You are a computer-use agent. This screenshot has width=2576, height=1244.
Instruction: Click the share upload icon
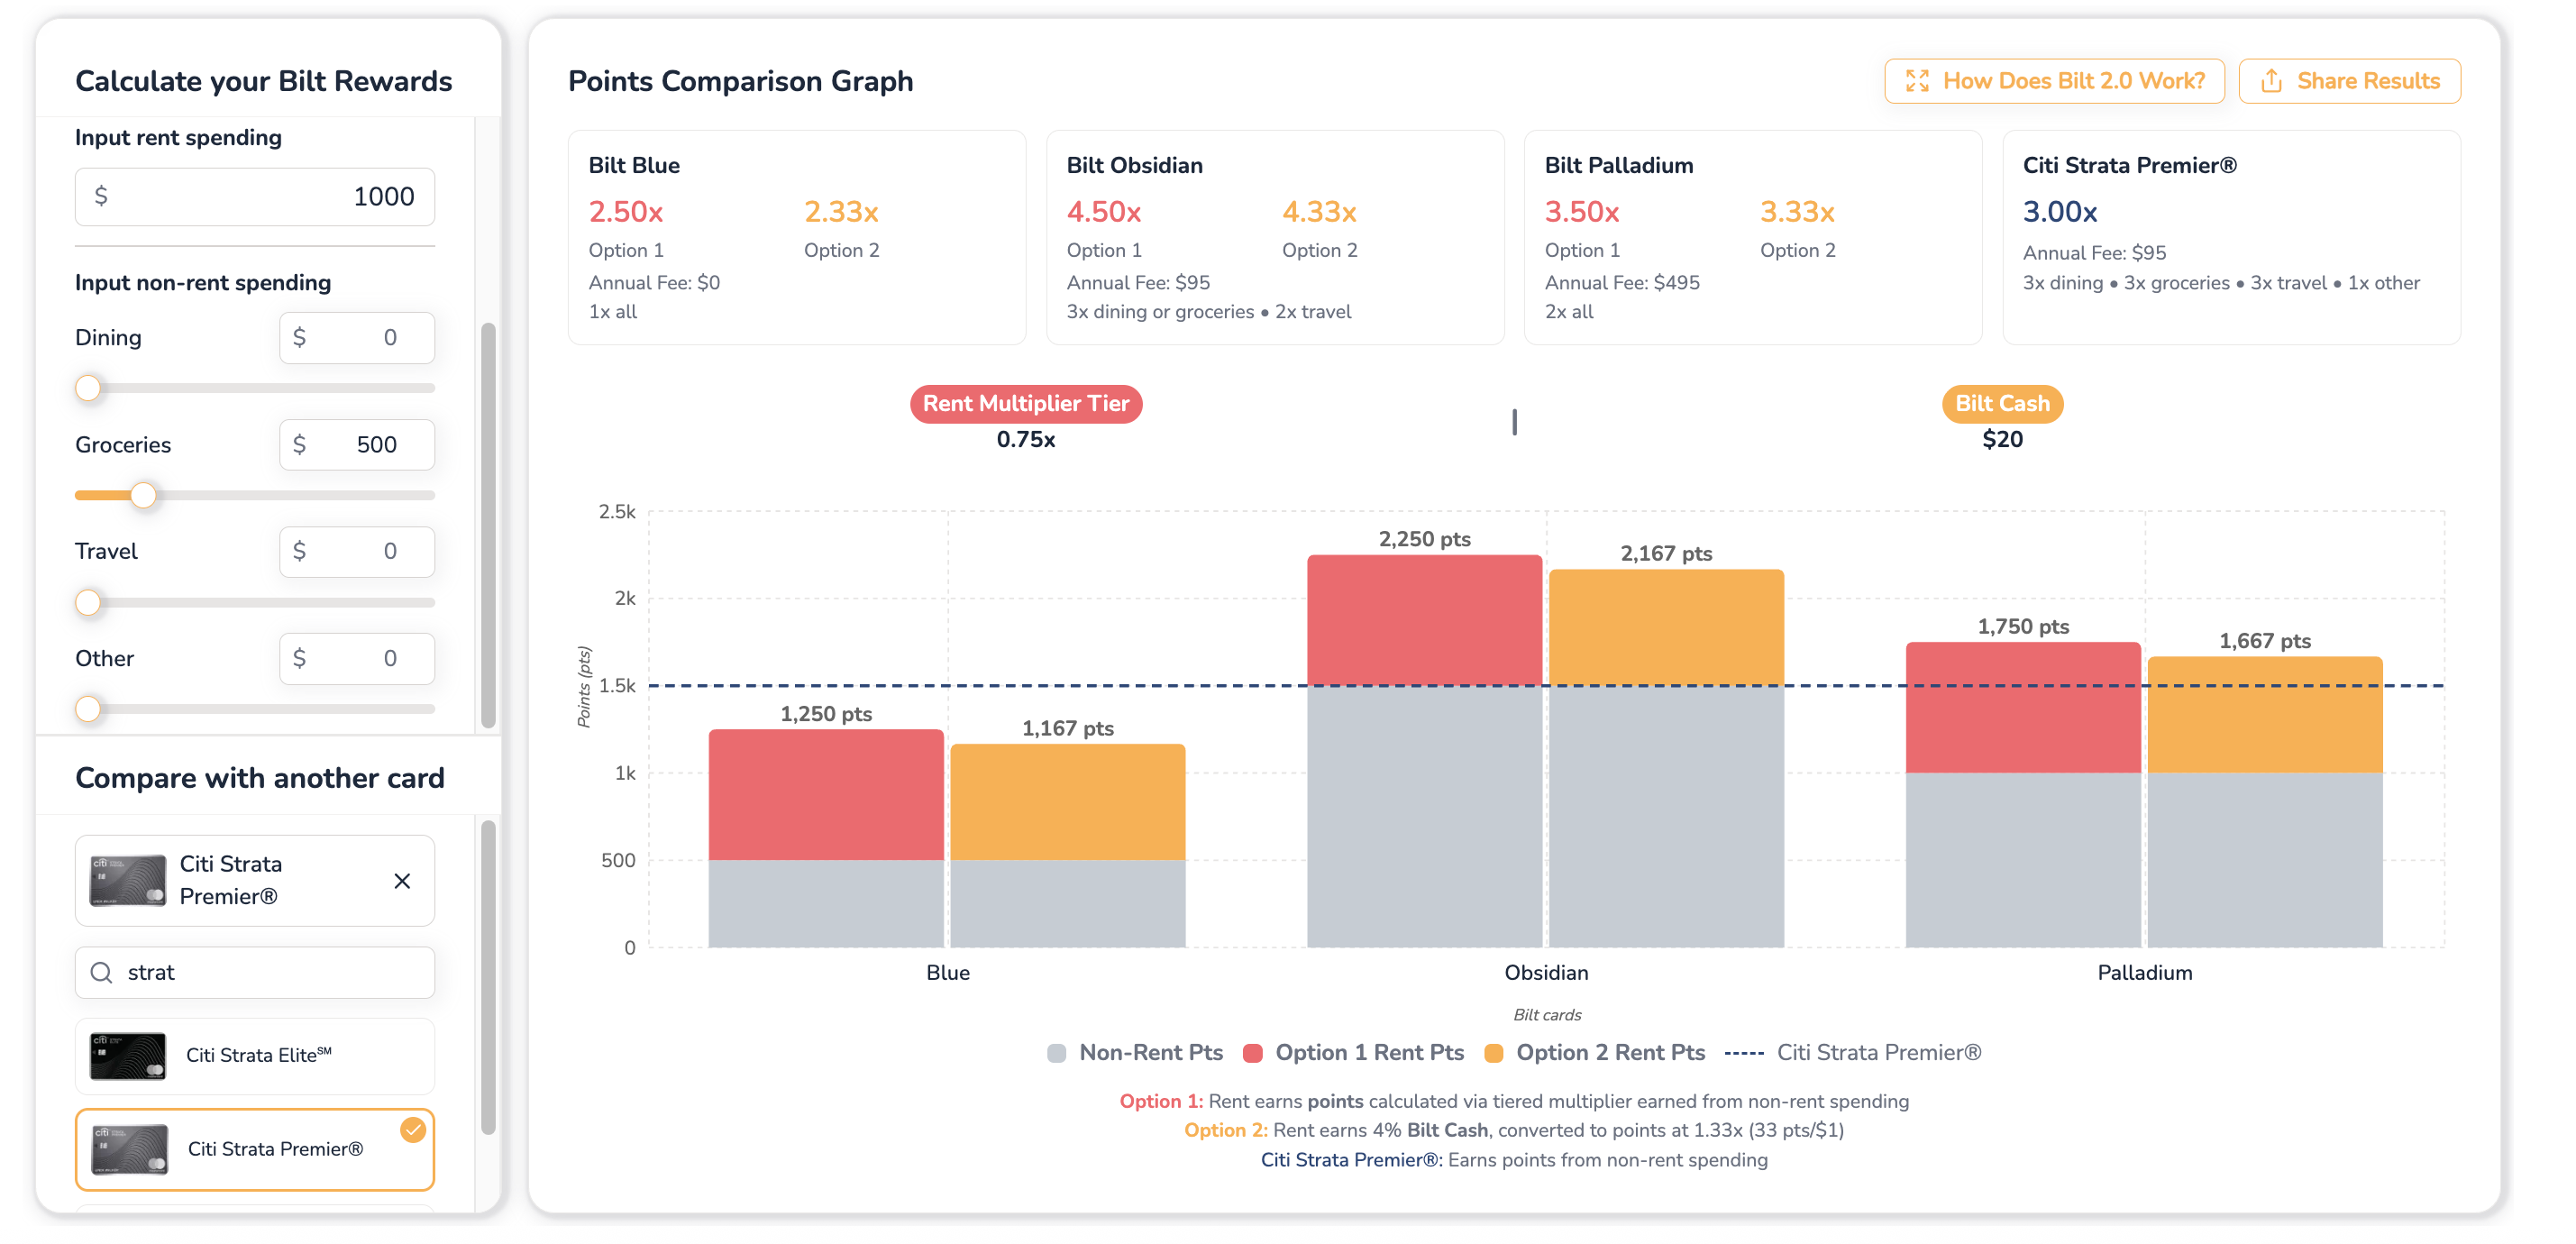pyautogui.click(x=2271, y=81)
